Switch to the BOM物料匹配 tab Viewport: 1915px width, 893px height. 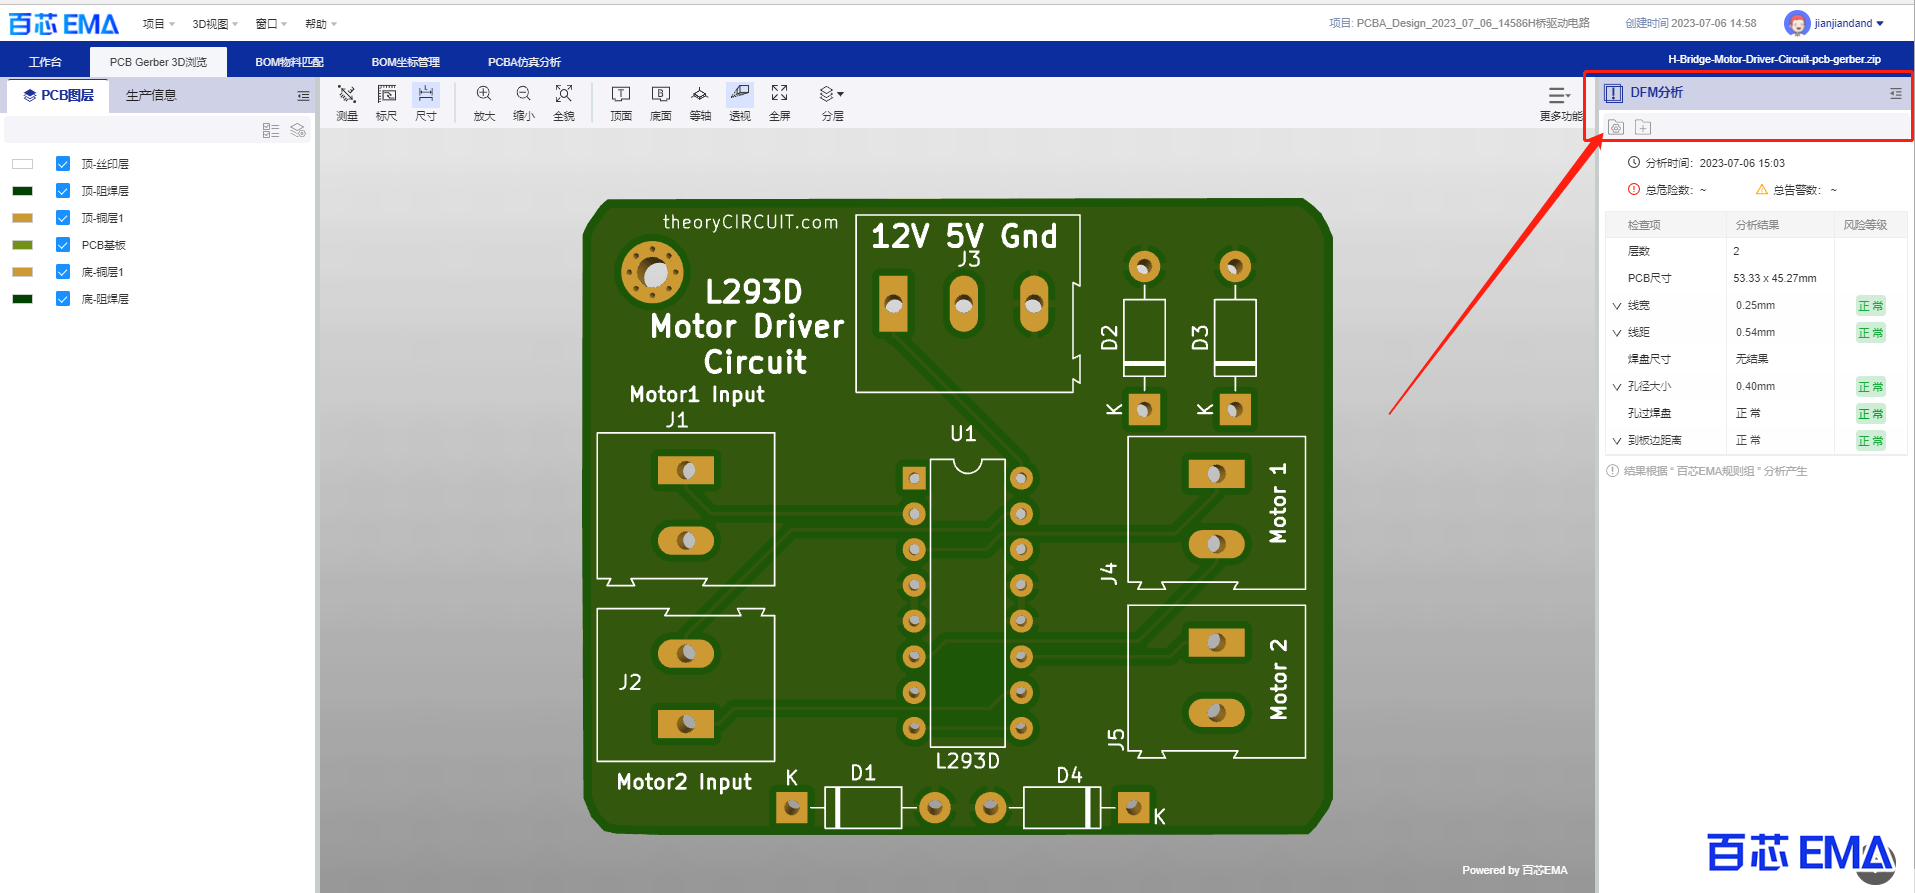click(289, 62)
